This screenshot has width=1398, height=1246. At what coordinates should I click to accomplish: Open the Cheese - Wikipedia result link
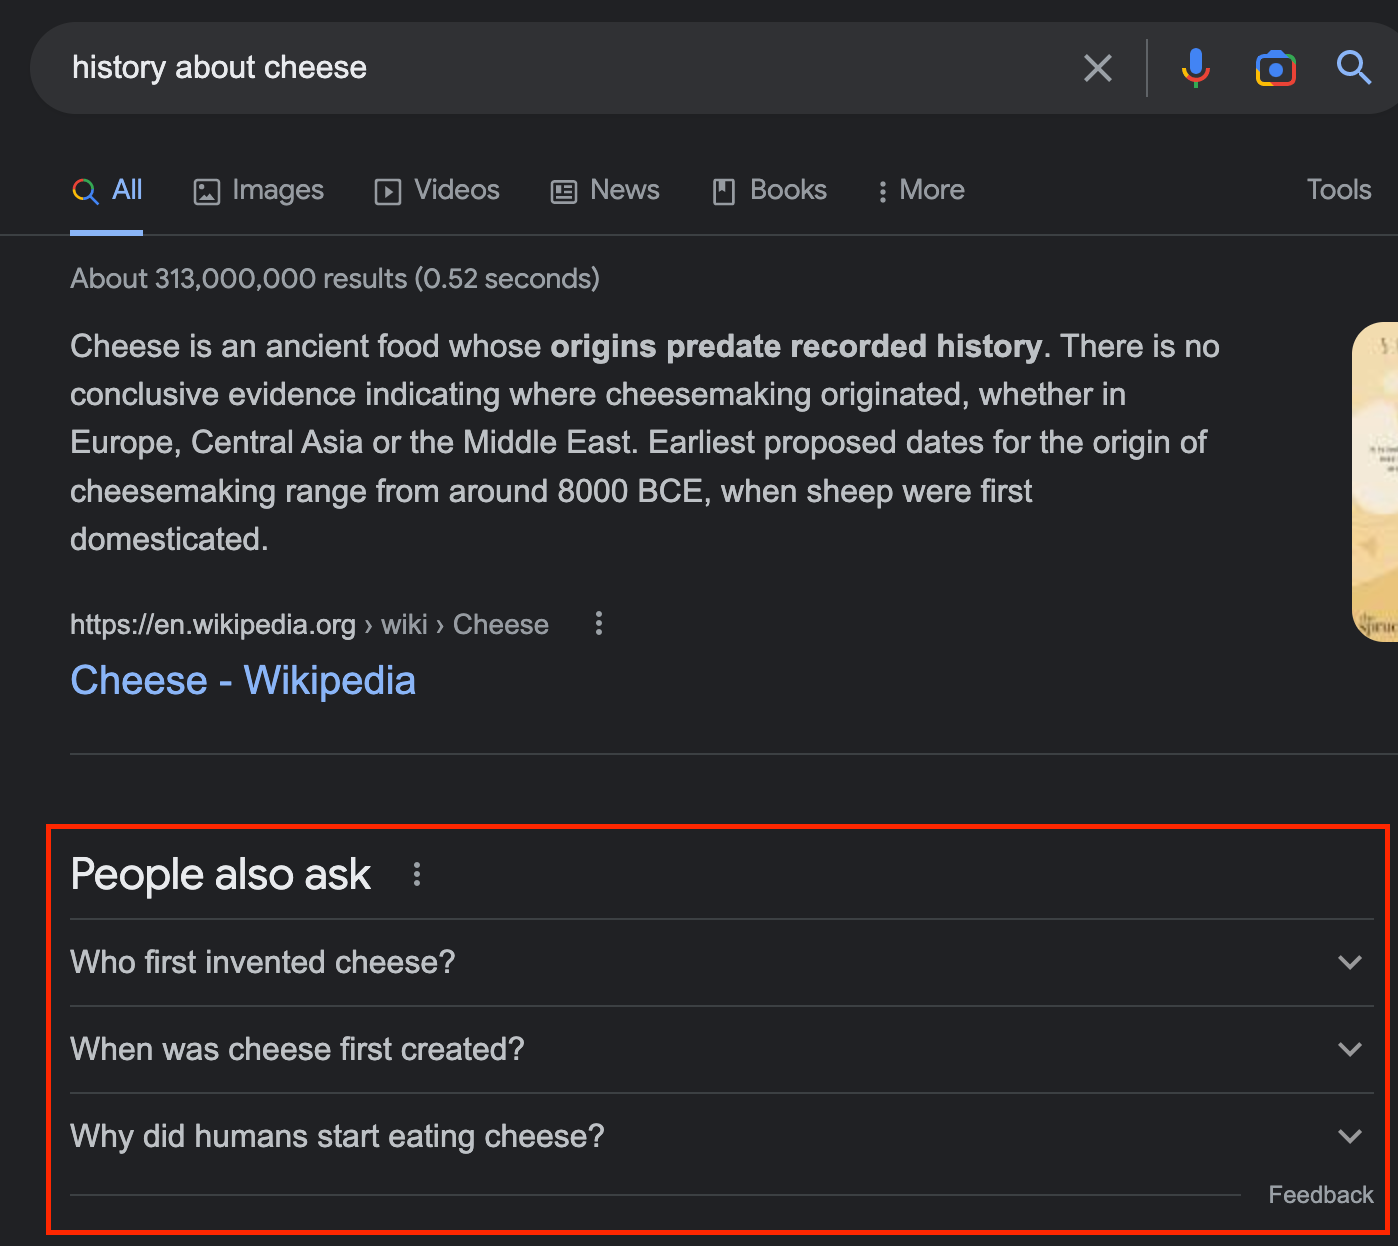coord(243,681)
